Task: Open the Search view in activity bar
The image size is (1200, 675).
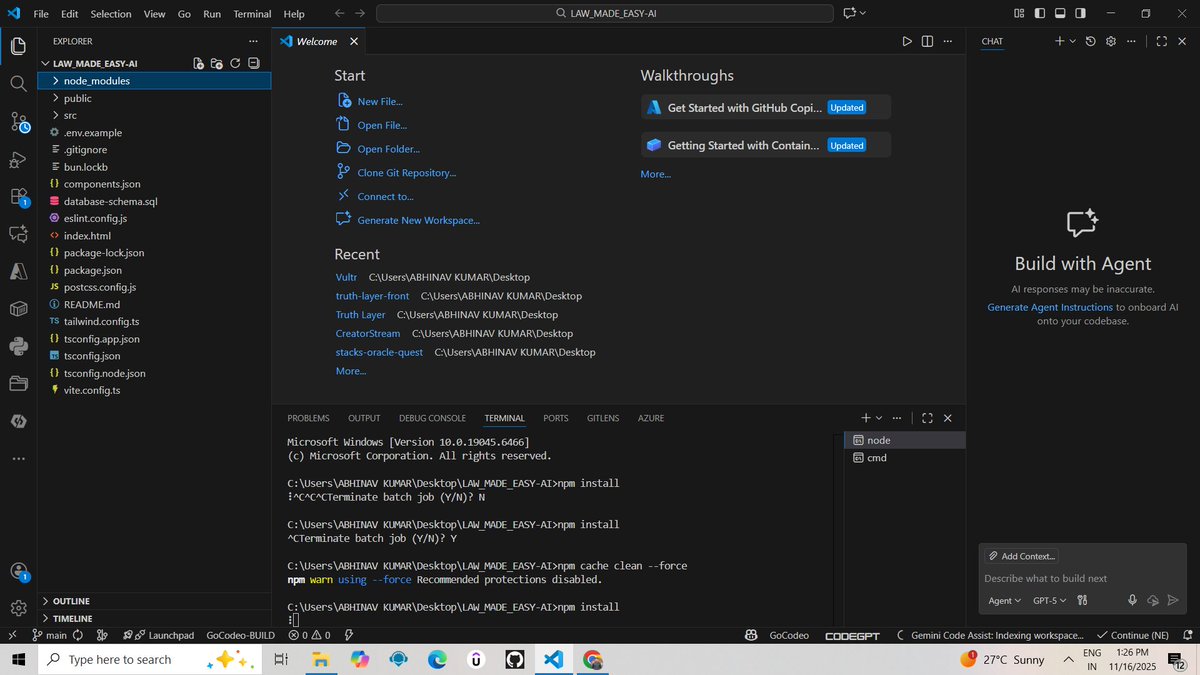Action: 18,84
